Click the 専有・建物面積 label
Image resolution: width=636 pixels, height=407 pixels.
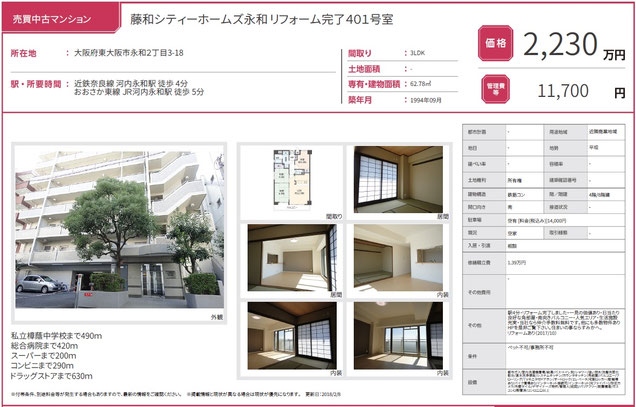(x=374, y=84)
